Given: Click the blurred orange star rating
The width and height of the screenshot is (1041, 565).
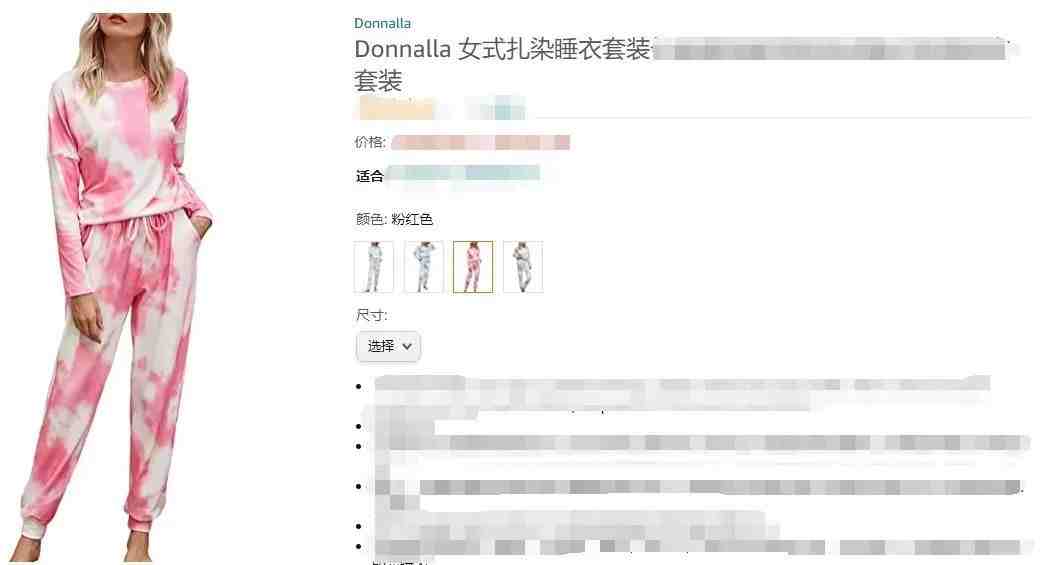Looking at the screenshot, I should click(396, 108).
